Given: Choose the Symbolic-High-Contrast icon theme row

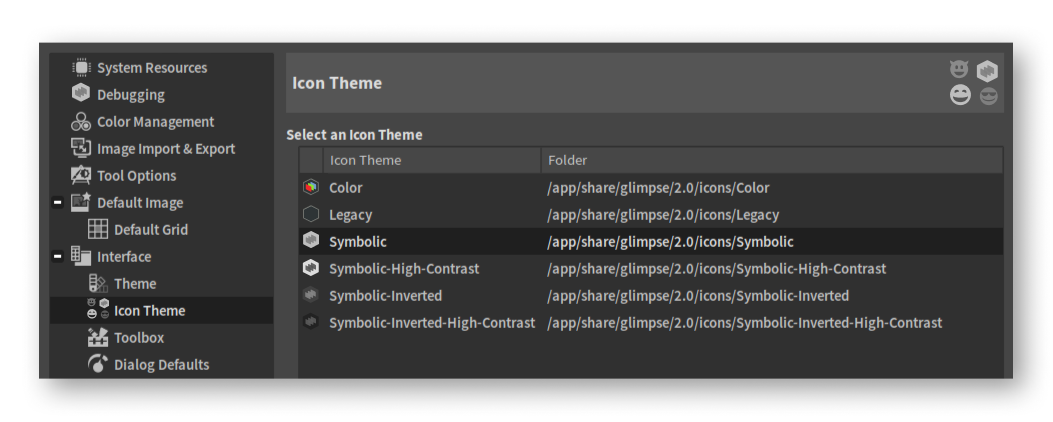Looking at the screenshot, I should [x=651, y=269].
